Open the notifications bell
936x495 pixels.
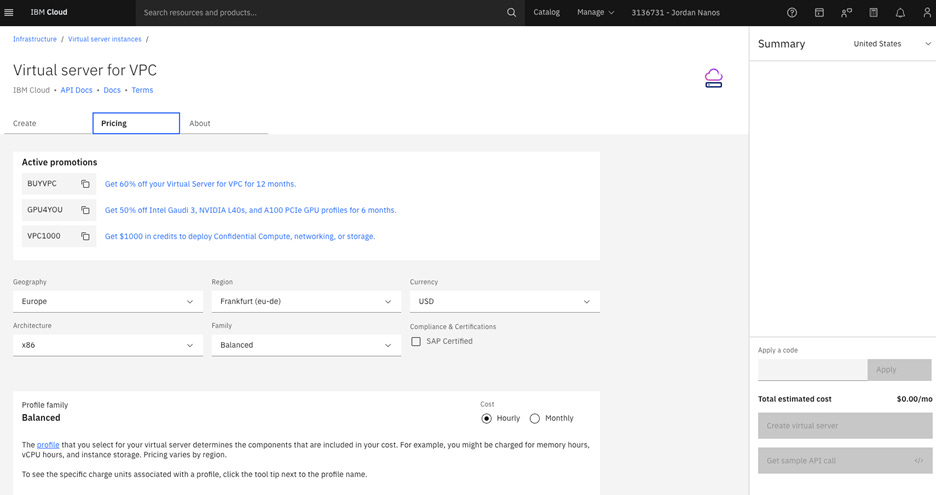pyautogui.click(x=900, y=13)
